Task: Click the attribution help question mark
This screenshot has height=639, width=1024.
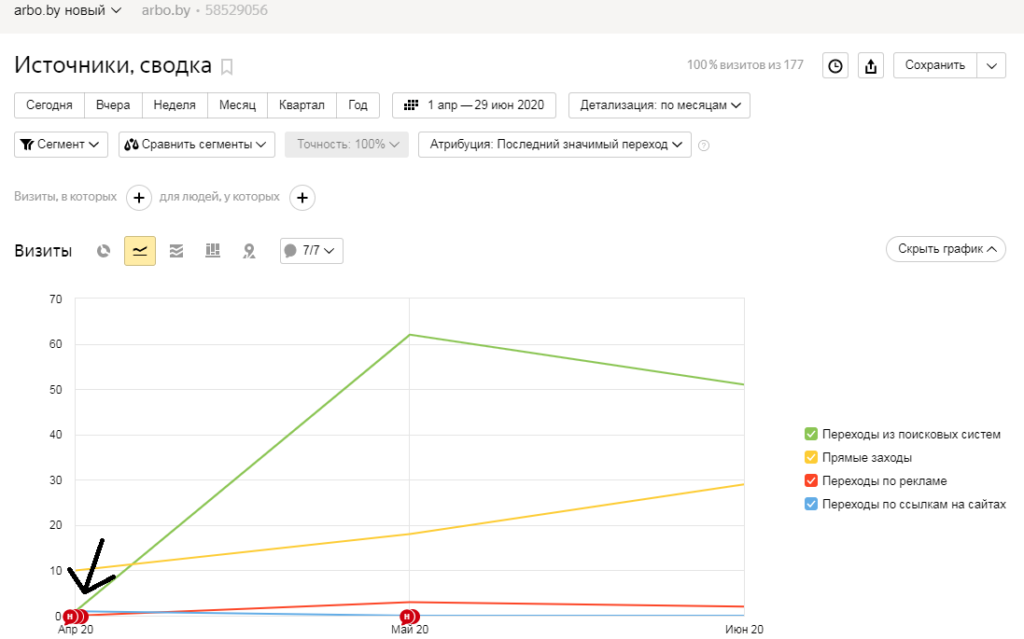Action: click(x=703, y=145)
